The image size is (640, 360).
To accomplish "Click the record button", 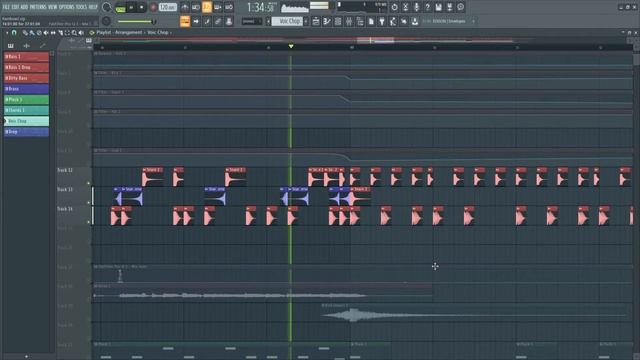I will pos(153,7).
